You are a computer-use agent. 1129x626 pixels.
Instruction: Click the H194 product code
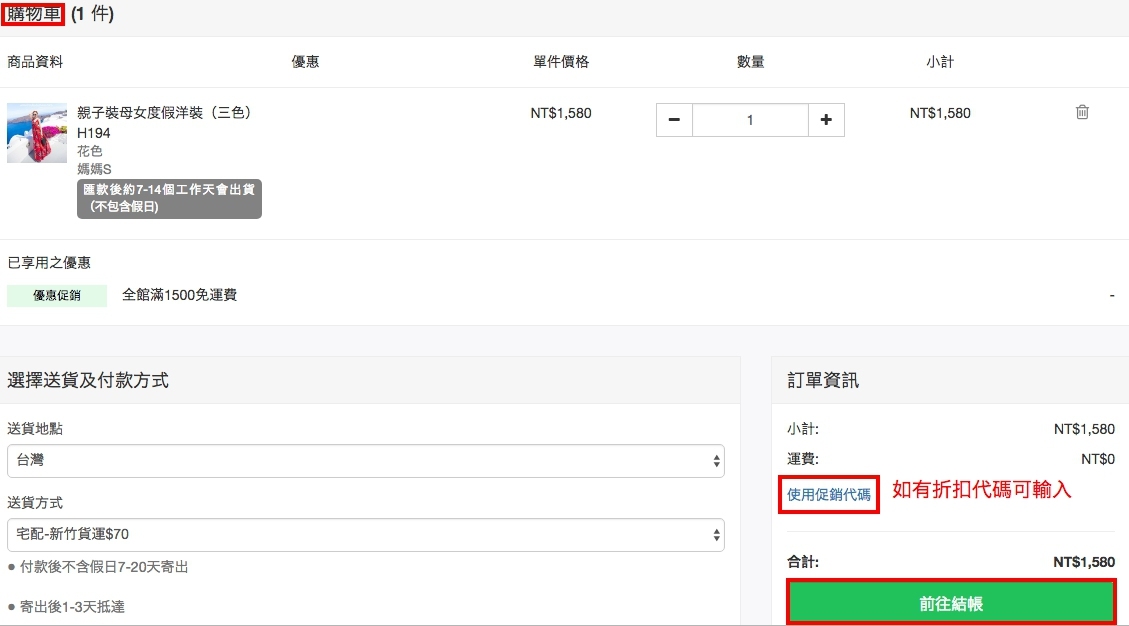coord(90,132)
